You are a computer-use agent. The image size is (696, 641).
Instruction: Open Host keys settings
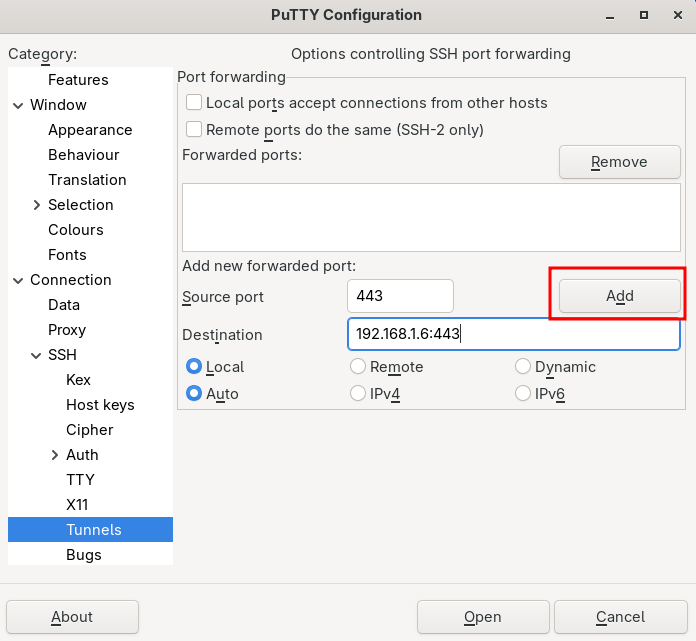coord(100,405)
